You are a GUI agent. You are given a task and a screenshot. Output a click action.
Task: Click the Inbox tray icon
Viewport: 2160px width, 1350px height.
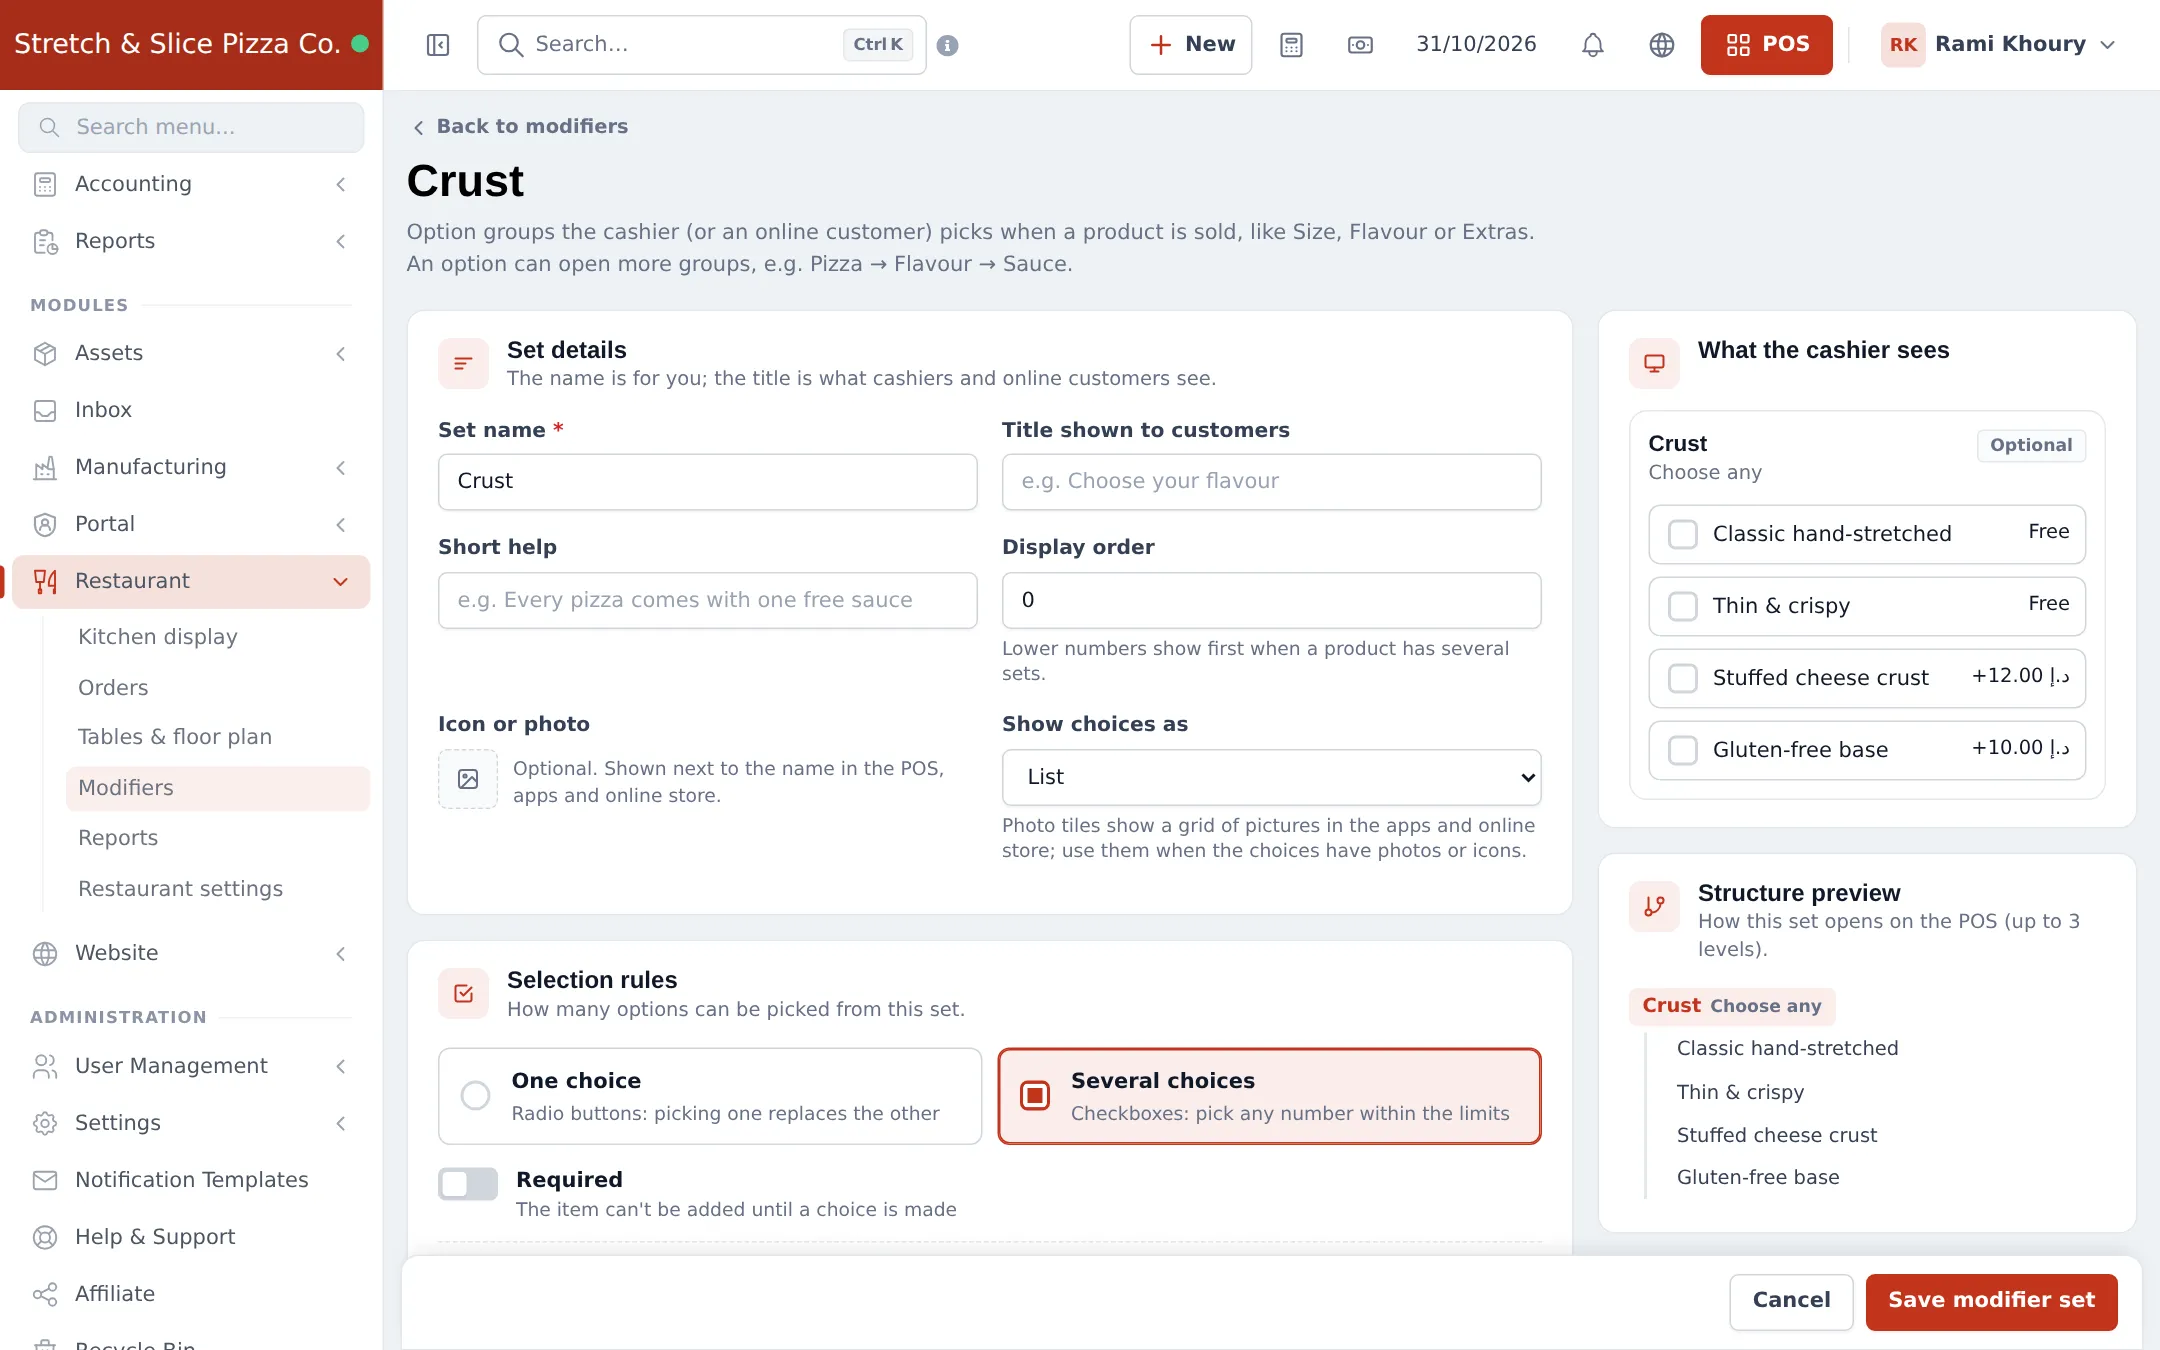[45, 410]
